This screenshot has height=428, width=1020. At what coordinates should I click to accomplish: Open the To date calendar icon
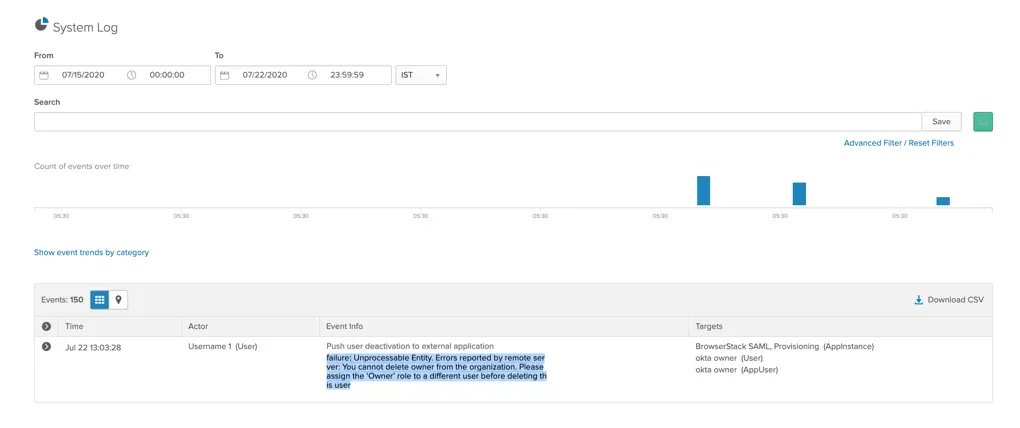pos(225,75)
